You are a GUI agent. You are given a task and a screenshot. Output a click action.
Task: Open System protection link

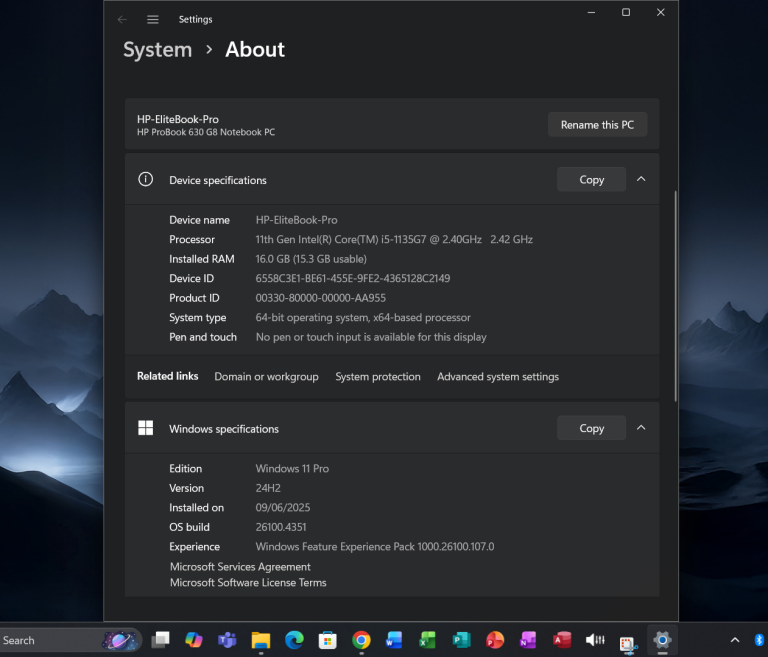pos(377,377)
